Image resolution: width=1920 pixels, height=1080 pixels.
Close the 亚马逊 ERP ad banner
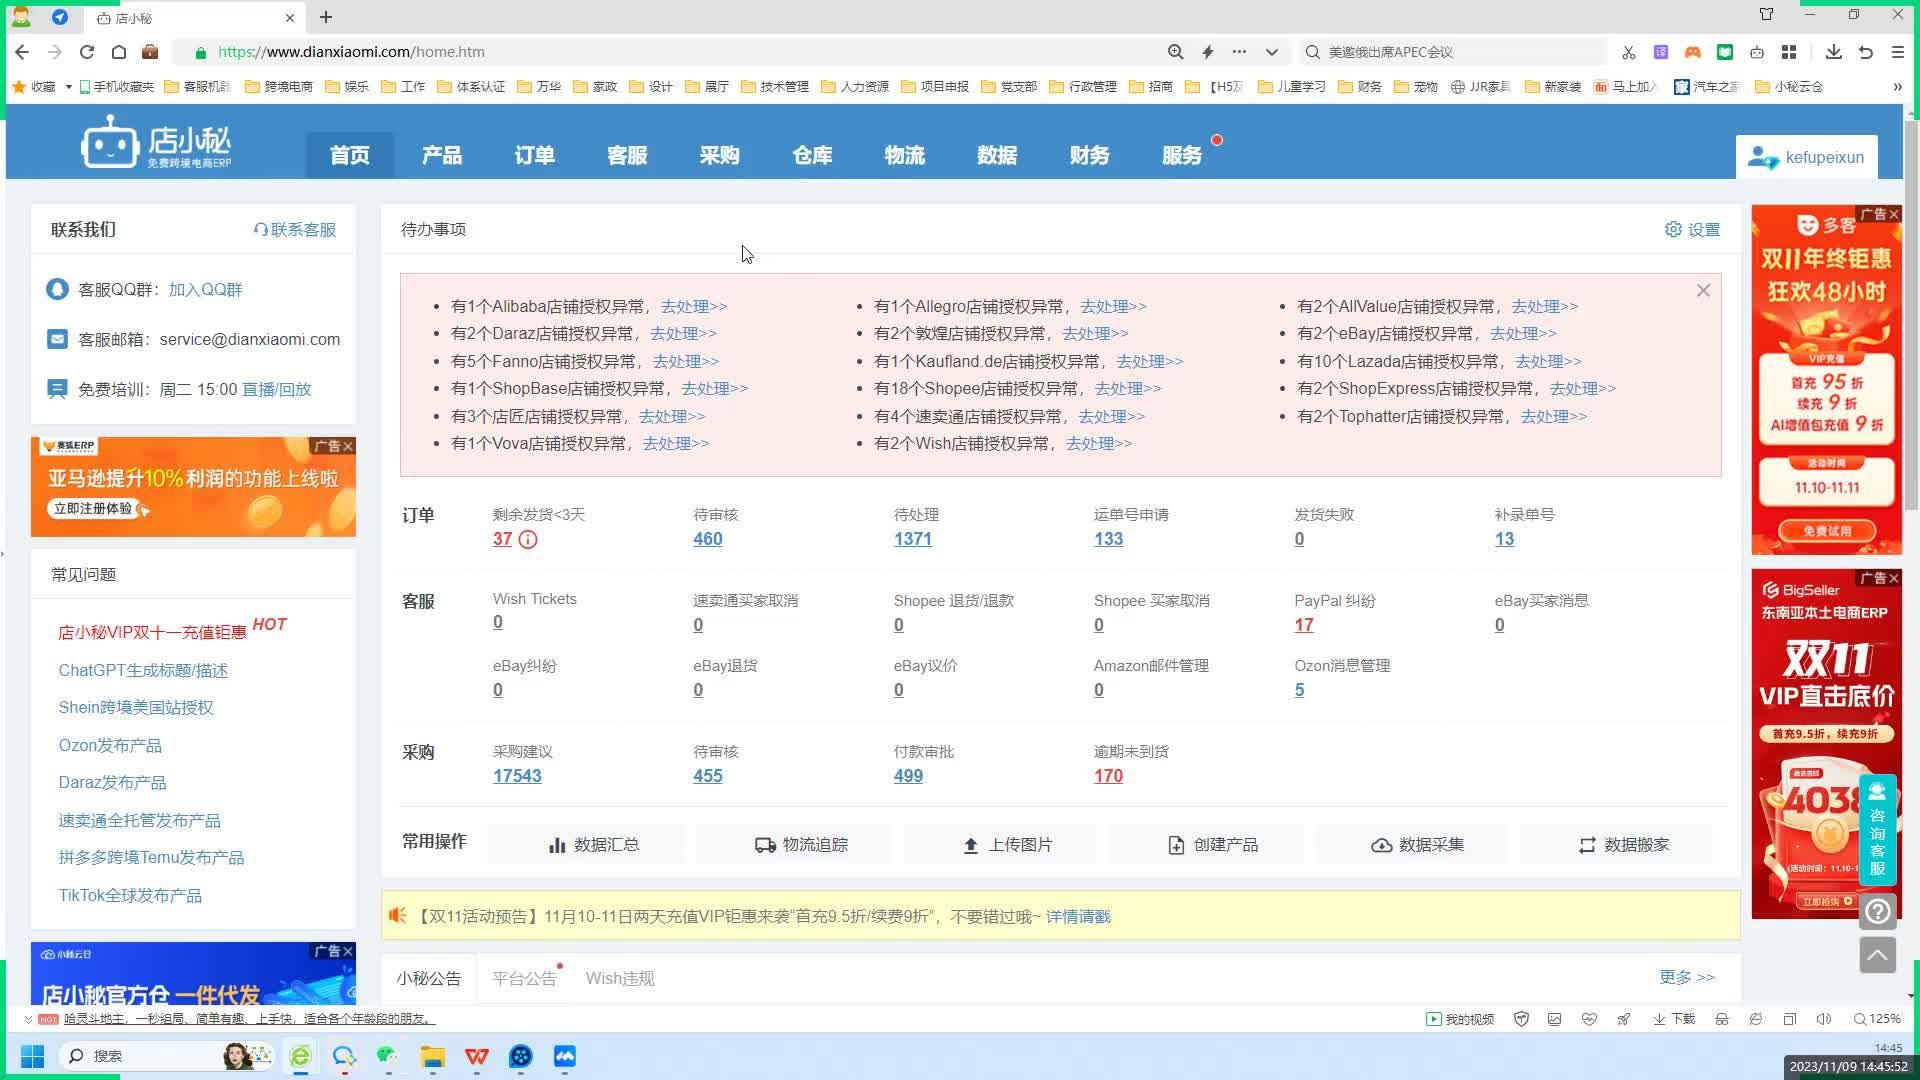click(x=348, y=446)
